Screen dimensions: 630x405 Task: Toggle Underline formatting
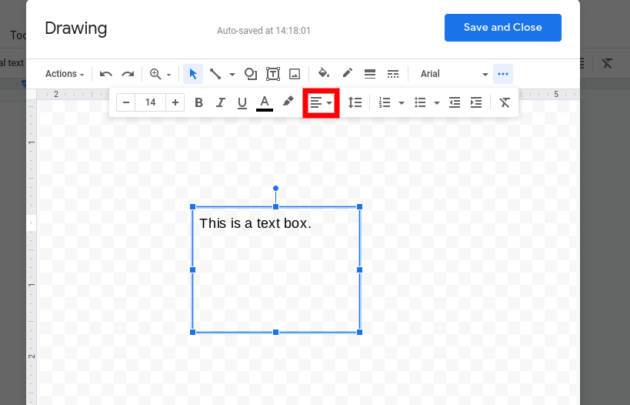tap(242, 103)
